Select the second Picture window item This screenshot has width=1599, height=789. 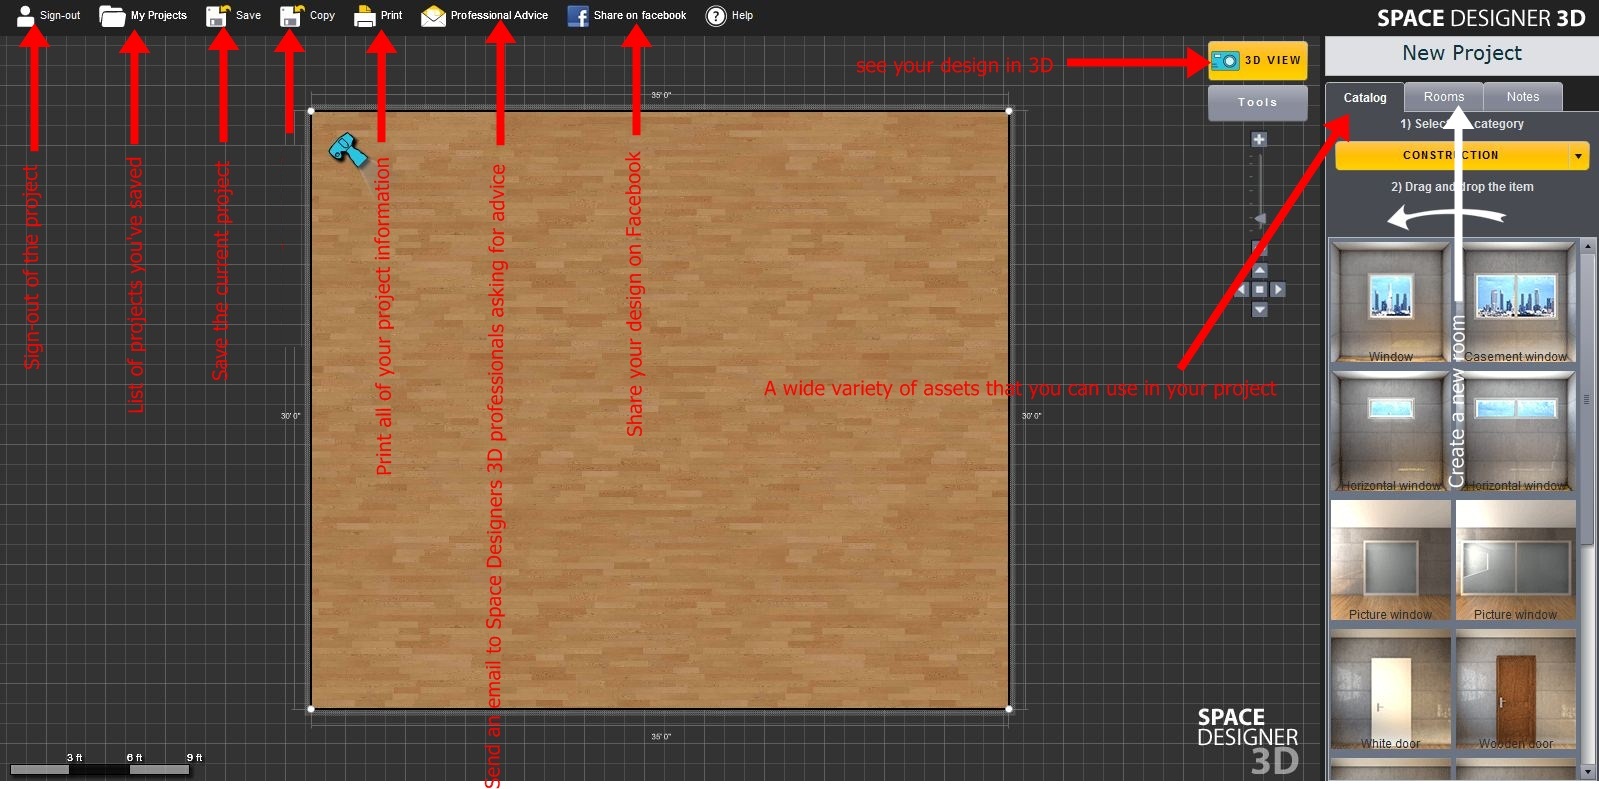[x=1516, y=560]
